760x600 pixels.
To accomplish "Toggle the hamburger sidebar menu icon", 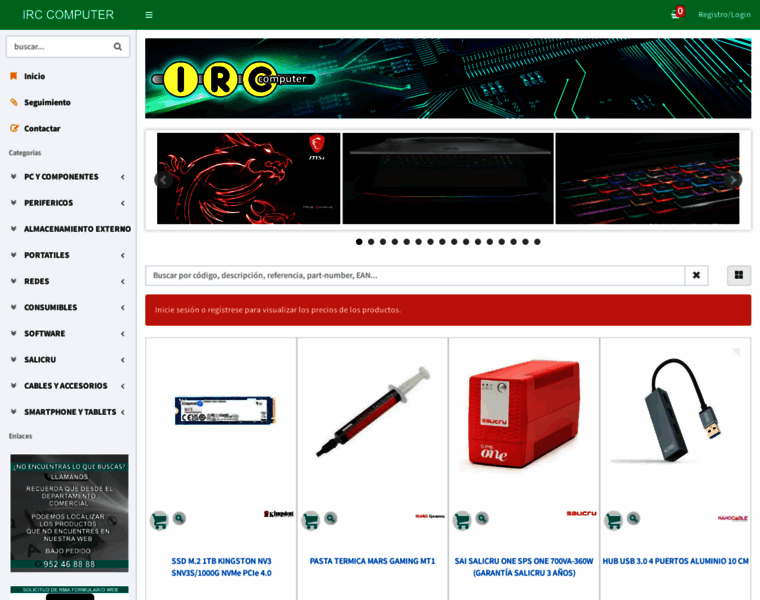I will pos(149,15).
